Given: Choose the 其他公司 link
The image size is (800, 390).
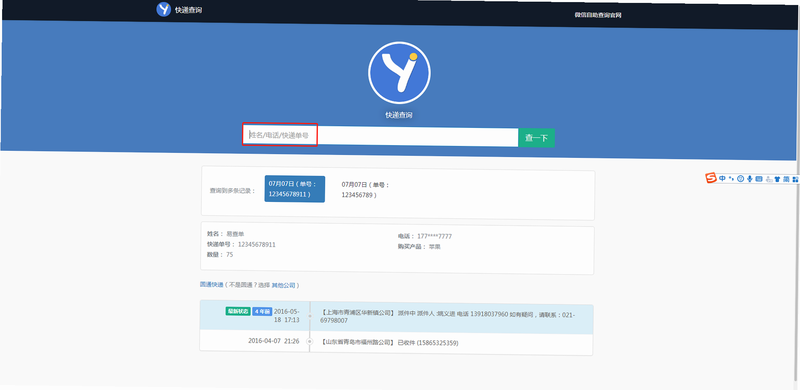Looking at the screenshot, I should pos(283,285).
